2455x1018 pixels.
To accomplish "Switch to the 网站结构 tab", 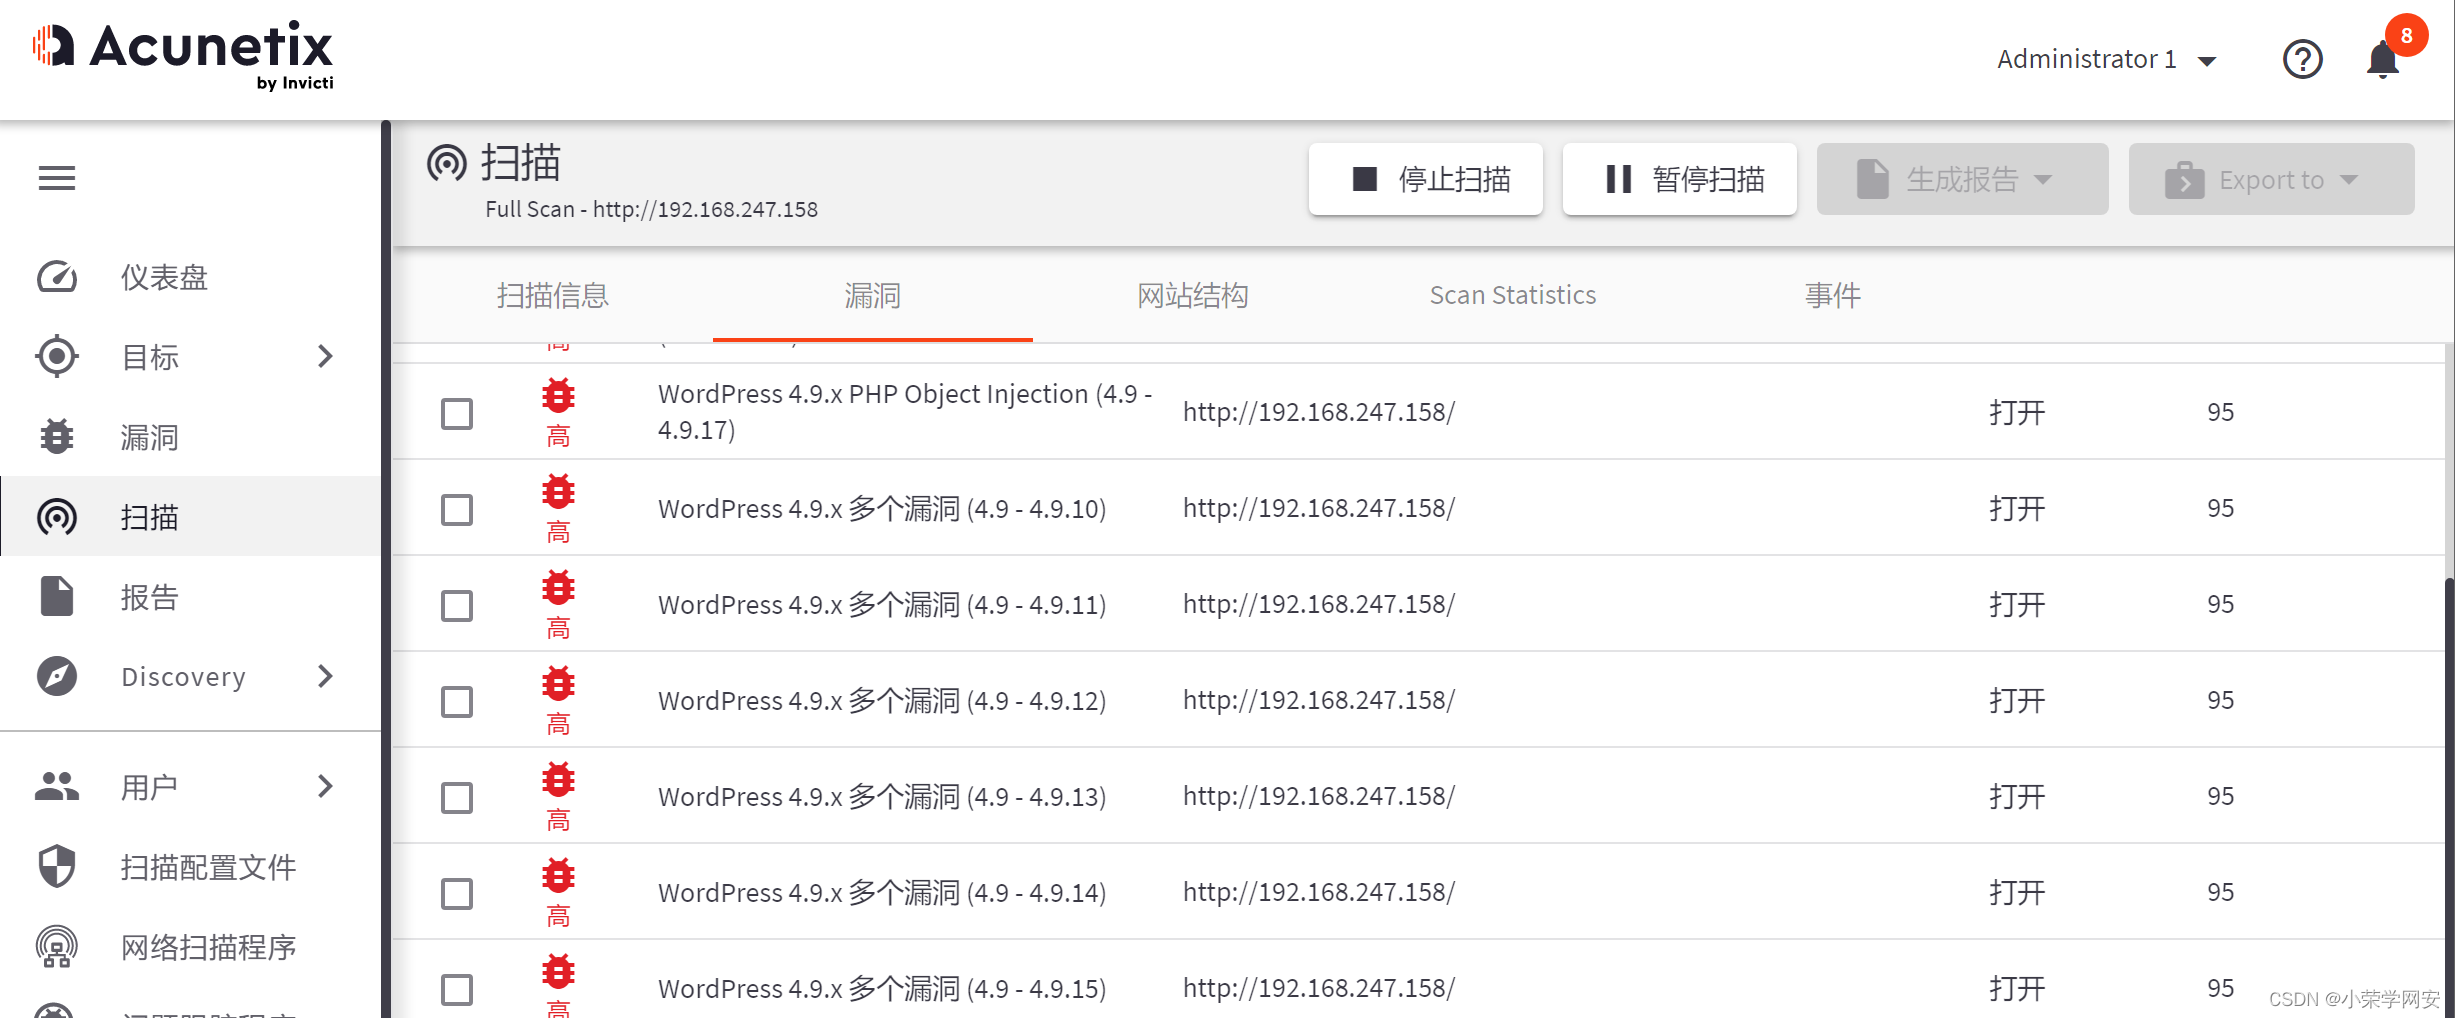I will tap(1192, 295).
